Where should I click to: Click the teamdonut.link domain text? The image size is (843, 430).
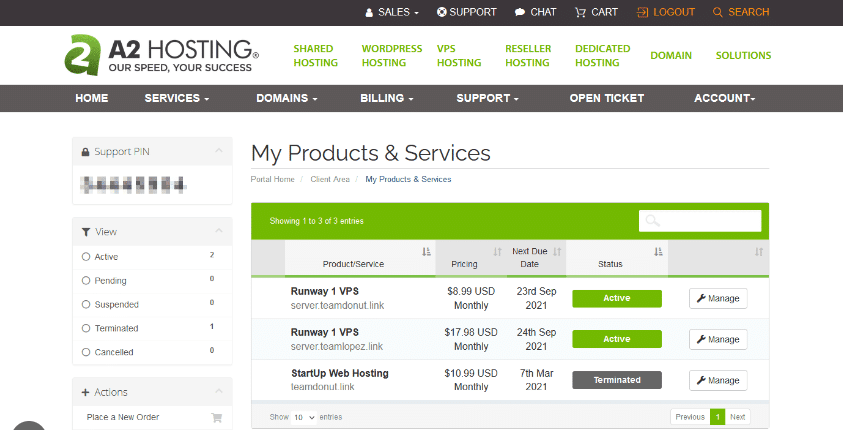pos(323,386)
